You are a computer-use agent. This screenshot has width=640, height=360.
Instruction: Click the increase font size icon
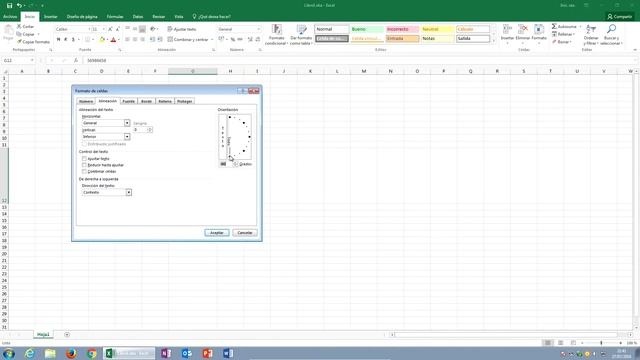[x=110, y=29]
